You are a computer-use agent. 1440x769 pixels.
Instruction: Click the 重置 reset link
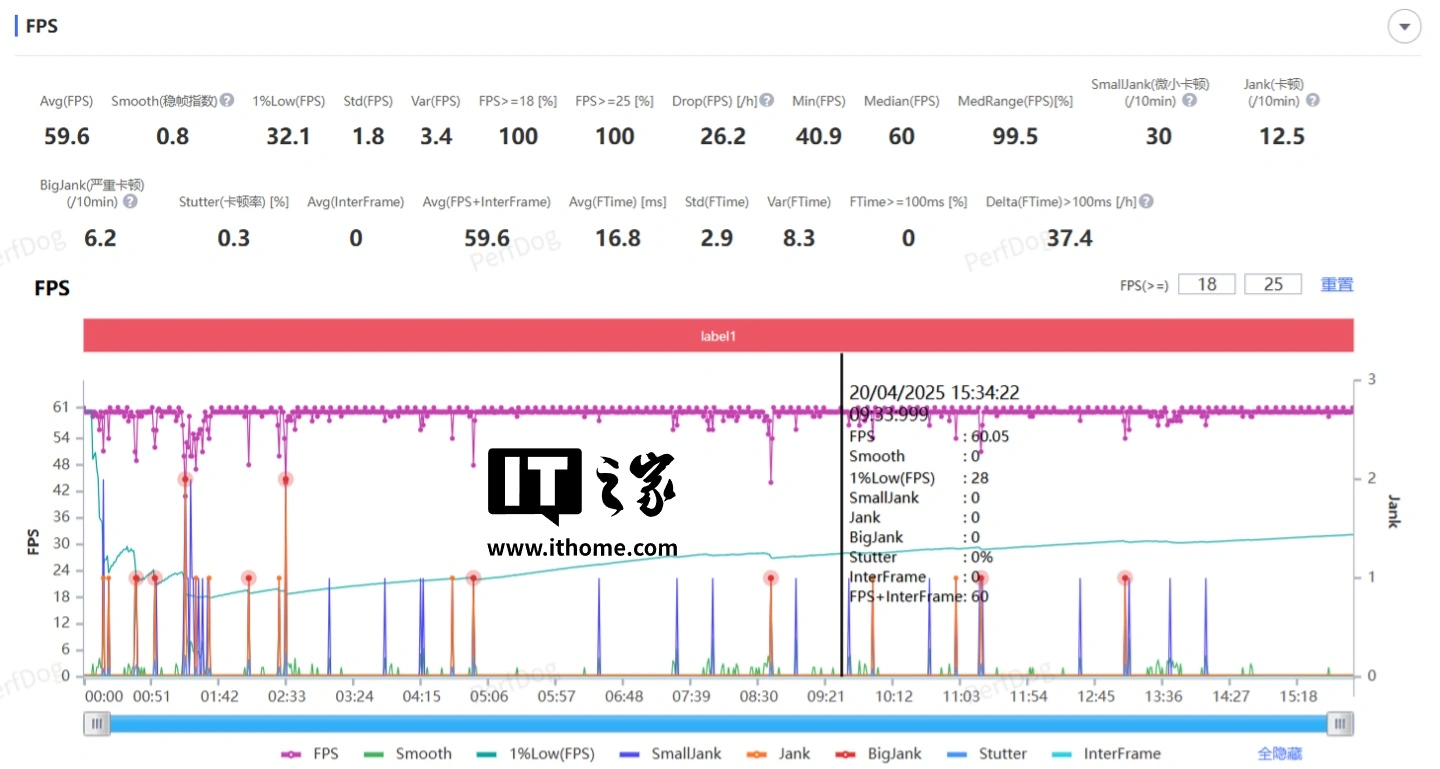(x=1336, y=284)
